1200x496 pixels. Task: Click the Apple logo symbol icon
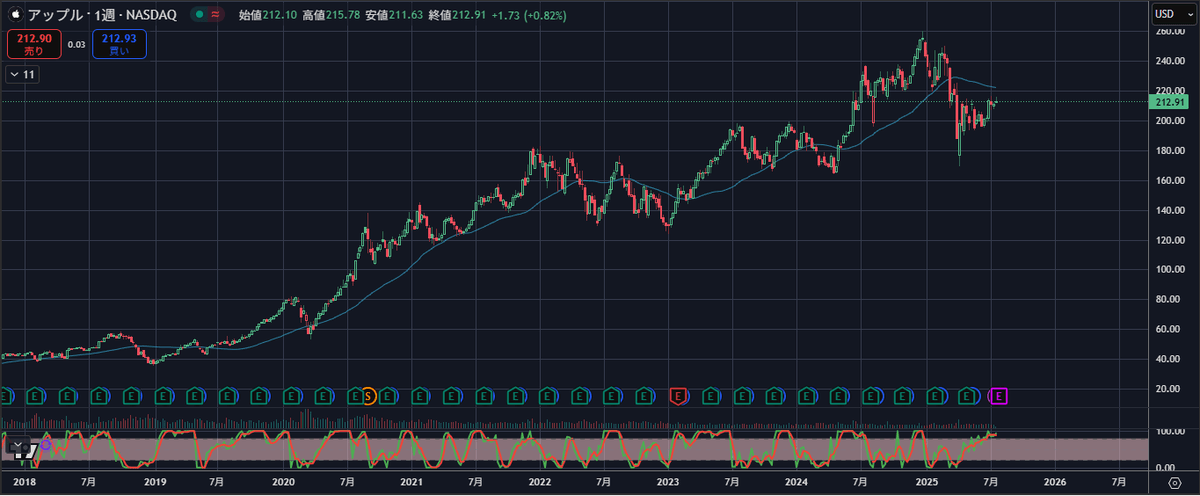click(16, 14)
